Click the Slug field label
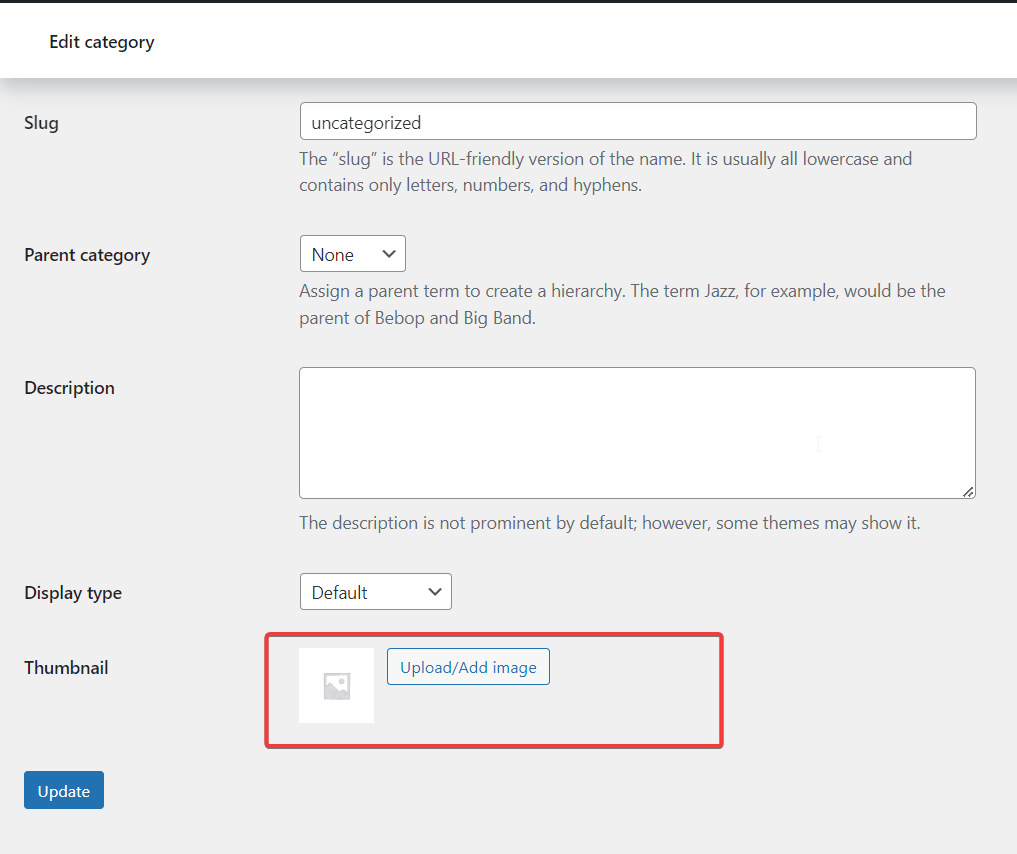Viewport: 1017px width, 854px height. pyautogui.click(x=41, y=123)
